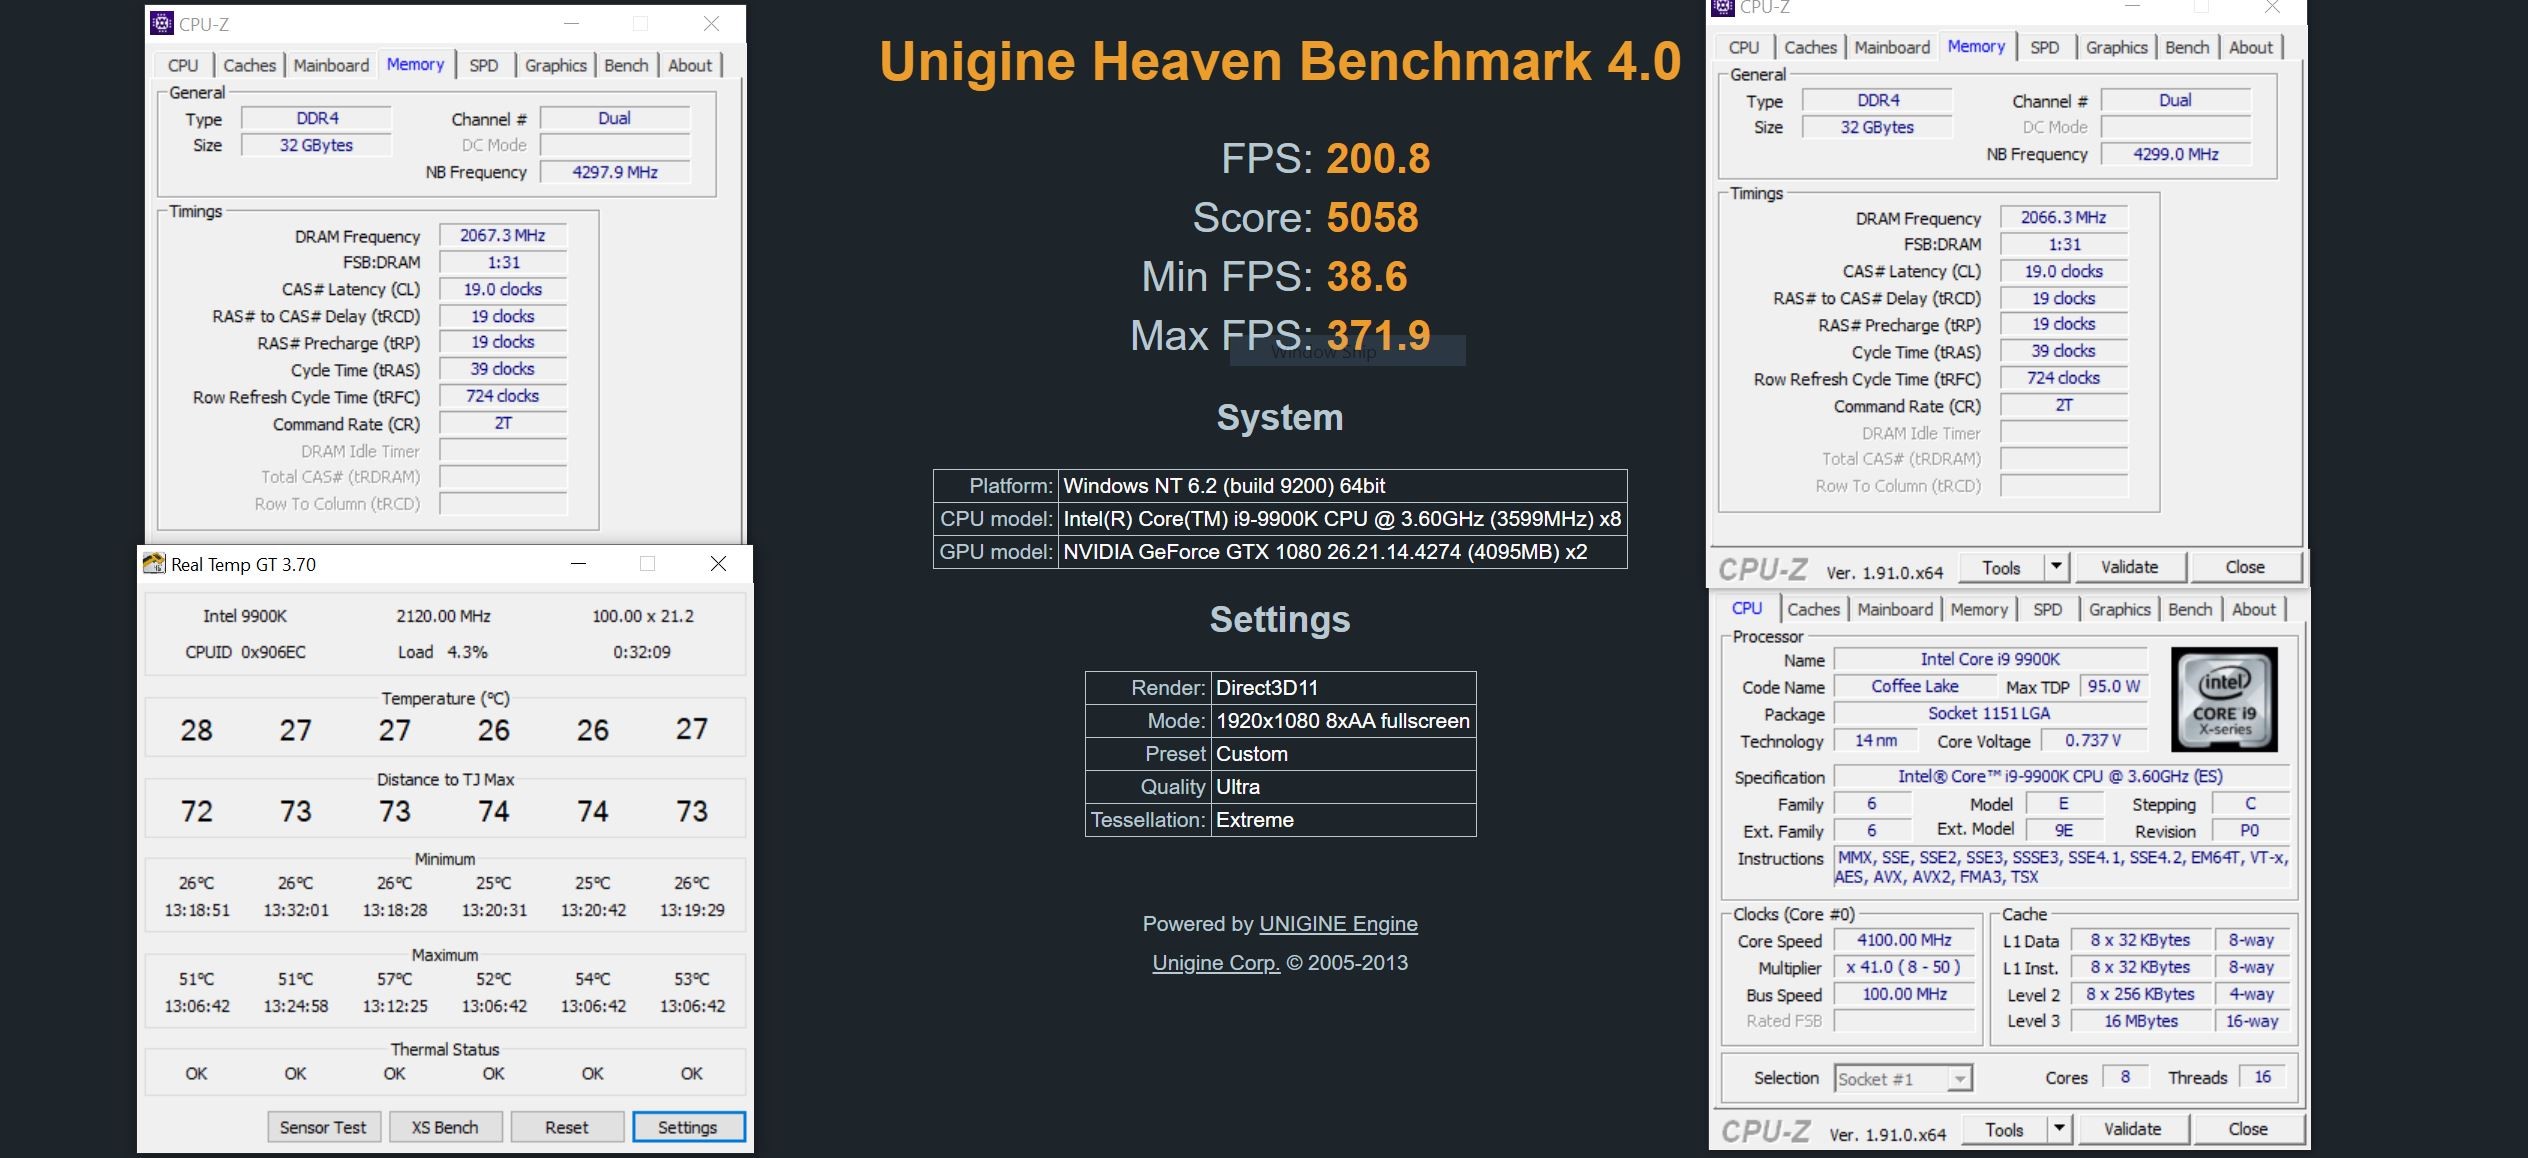This screenshot has height=1158, width=2528.
Task: Click Max TDP value 95.0 W
Action: pos(2113,686)
